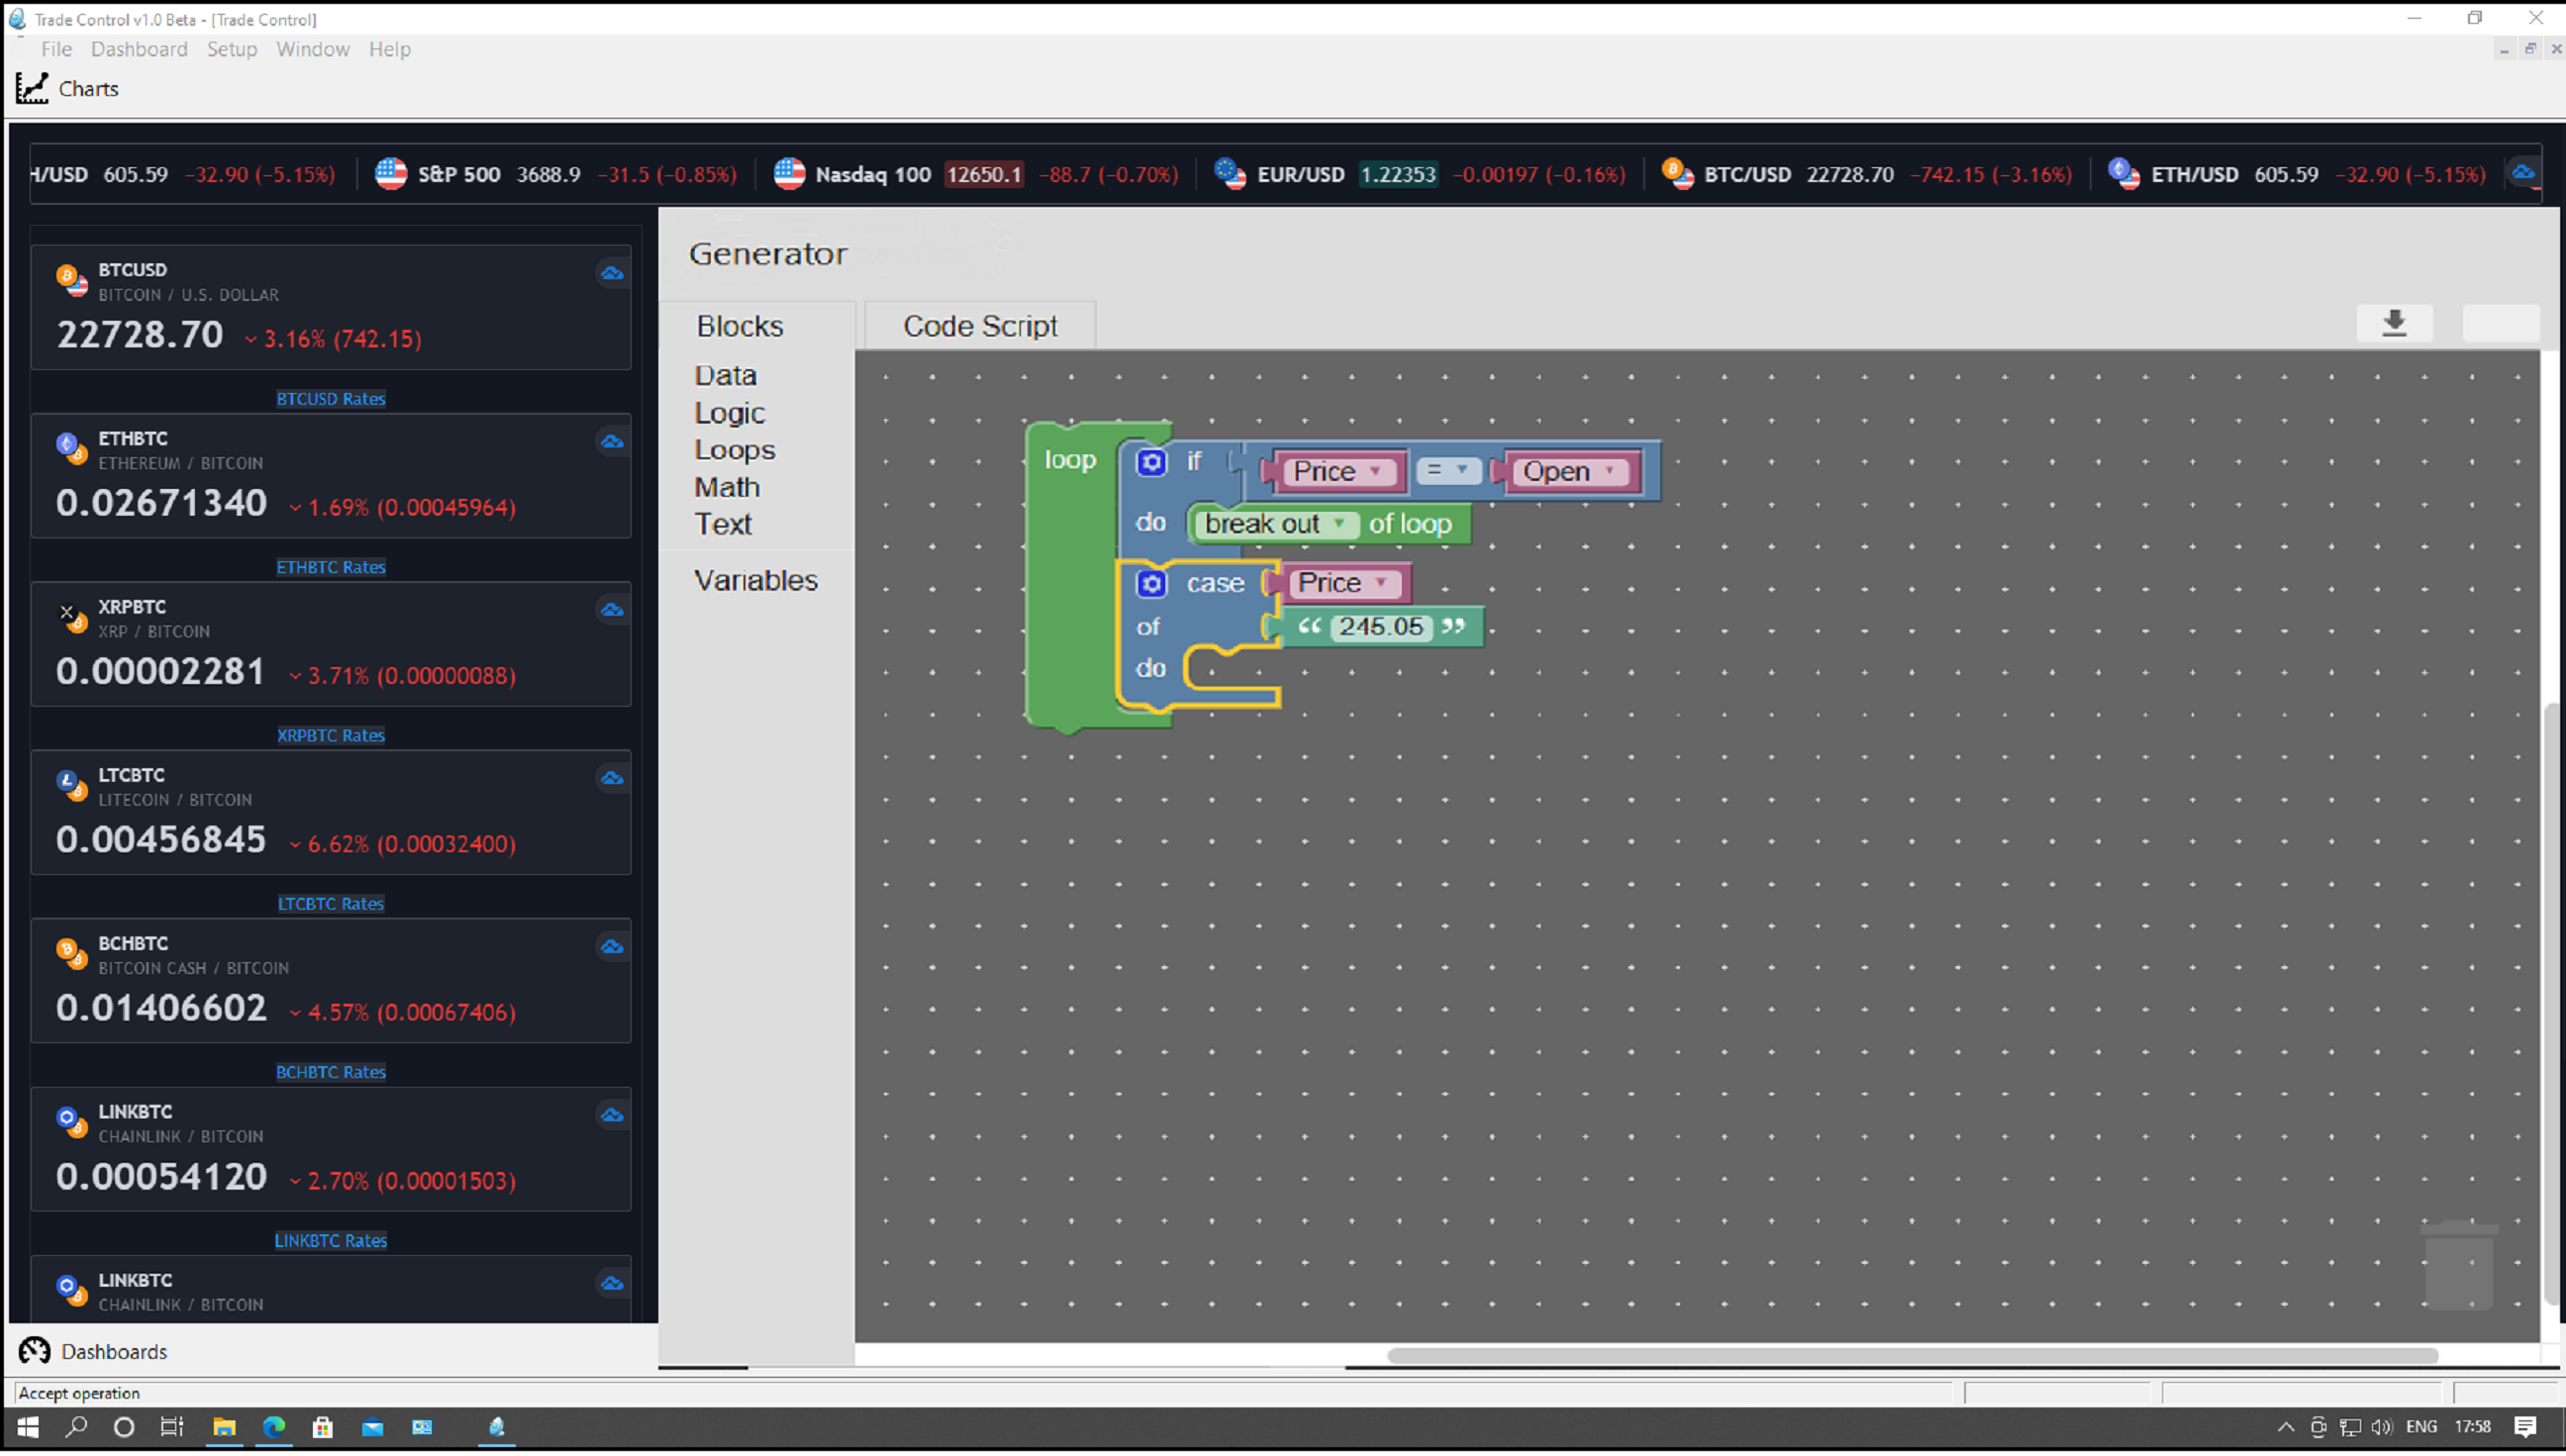Click the cloud icon on ETHBTC card
The height and width of the screenshot is (1456, 2566).
tap(612, 442)
